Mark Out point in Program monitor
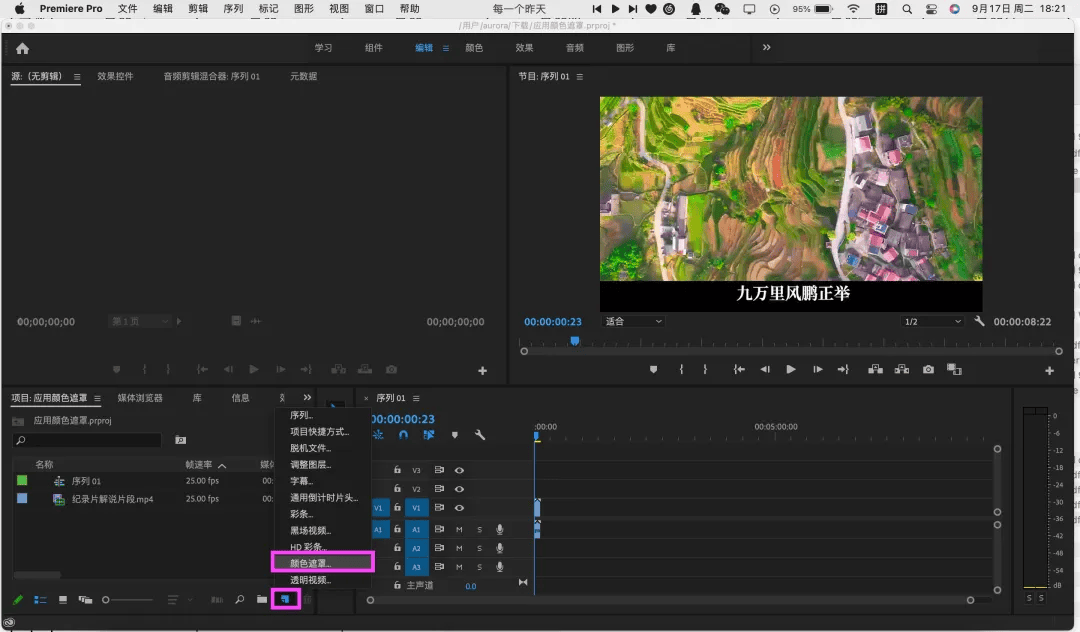The width and height of the screenshot is (1080, 632). 705,370
